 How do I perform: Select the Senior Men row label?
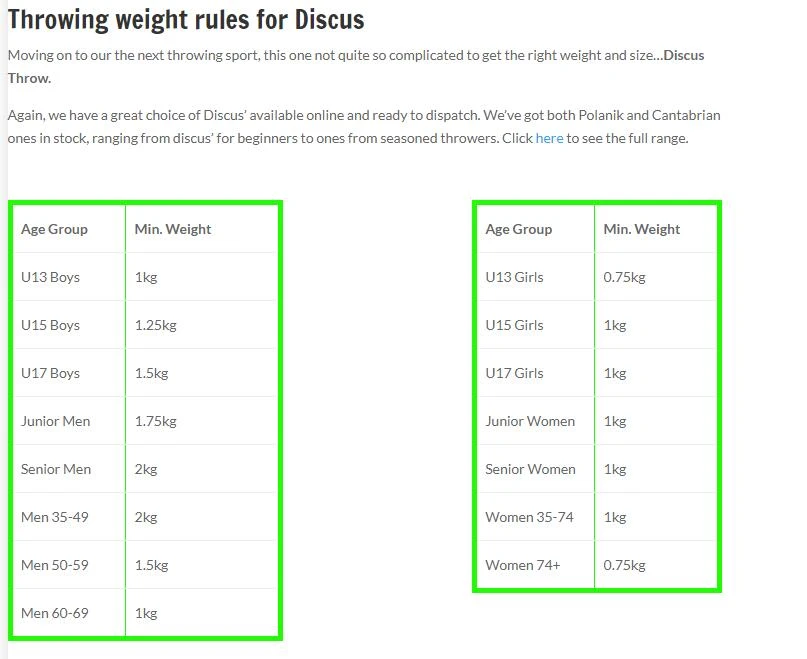point(56,469)
